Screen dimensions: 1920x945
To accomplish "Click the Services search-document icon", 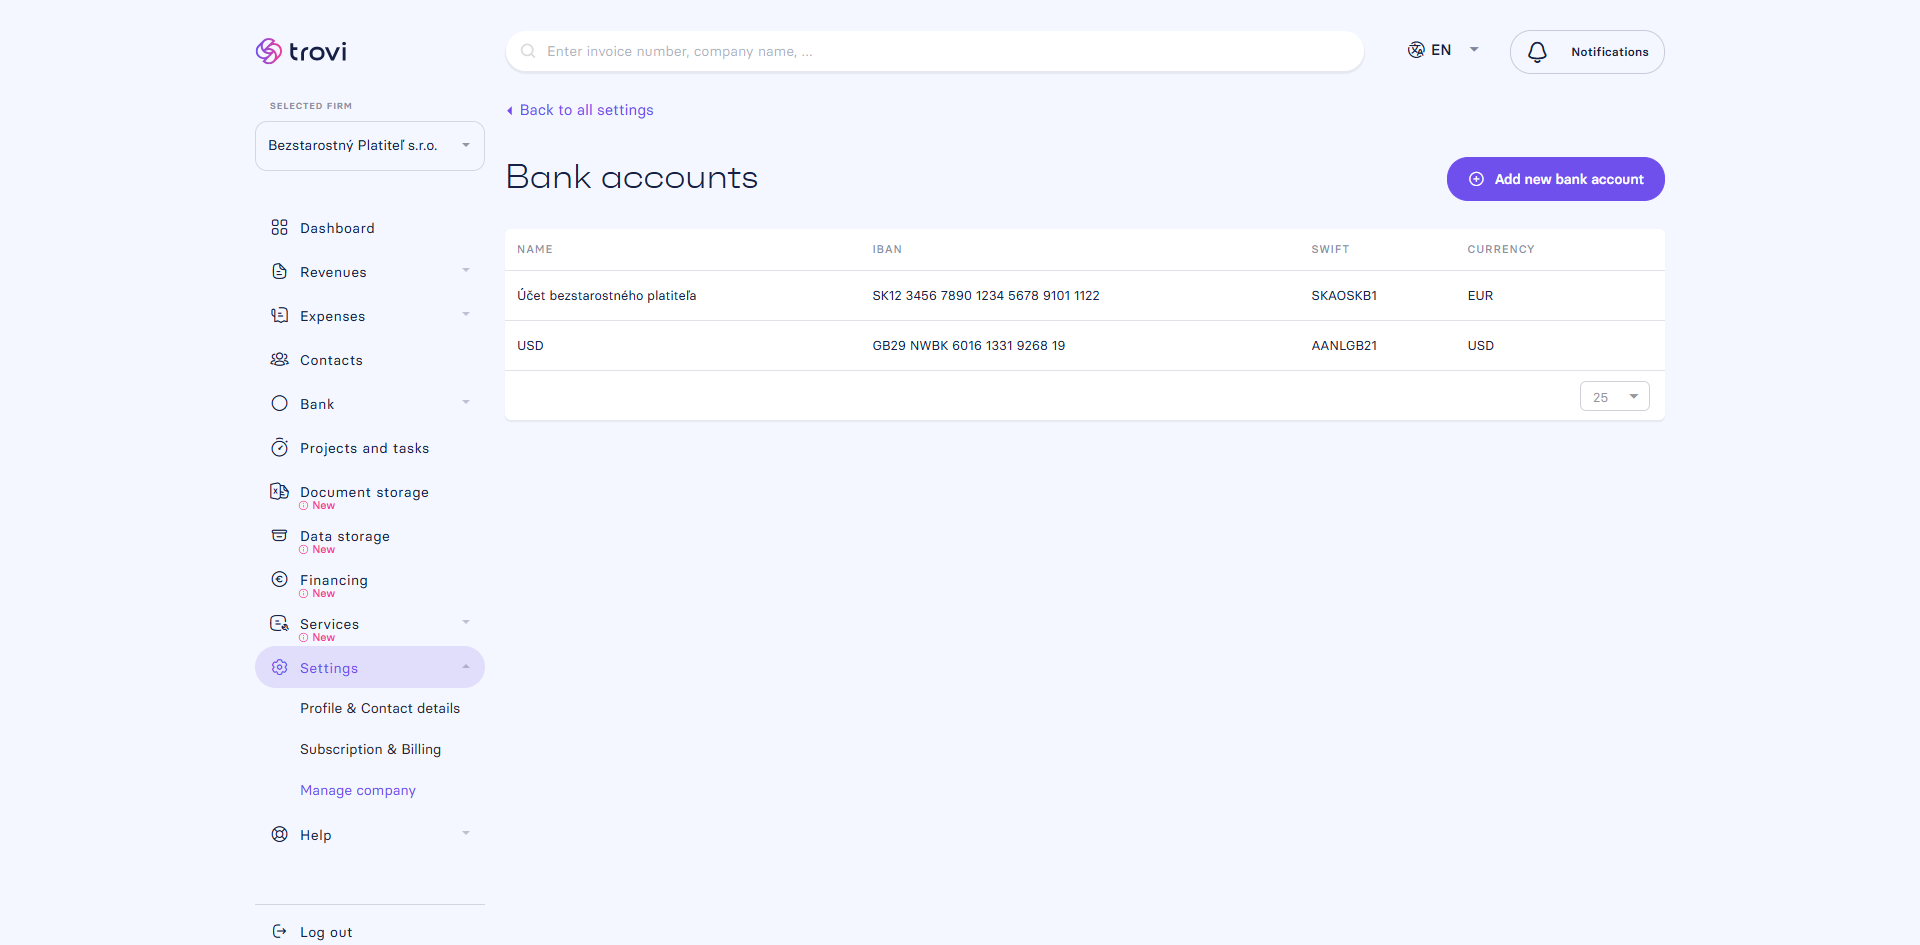I will click(x=279, y=623).
